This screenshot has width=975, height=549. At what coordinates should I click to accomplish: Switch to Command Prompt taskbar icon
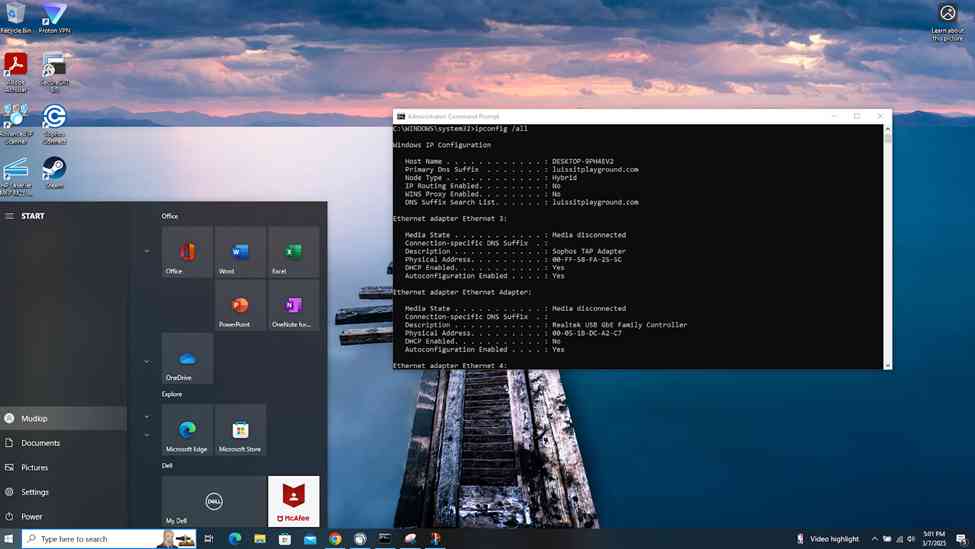(x=385, y=538)
